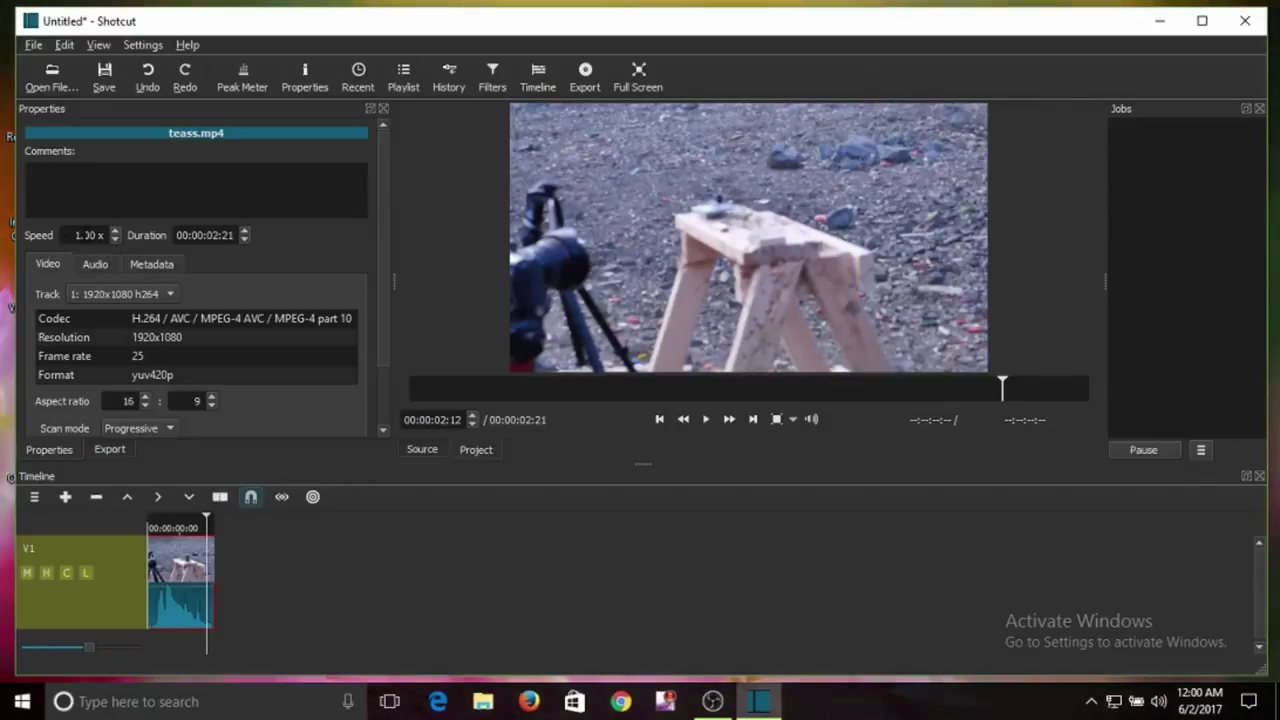Screen dimensions: 1280x720
Task: Open the Edit menu
Action: coord(64,45)
